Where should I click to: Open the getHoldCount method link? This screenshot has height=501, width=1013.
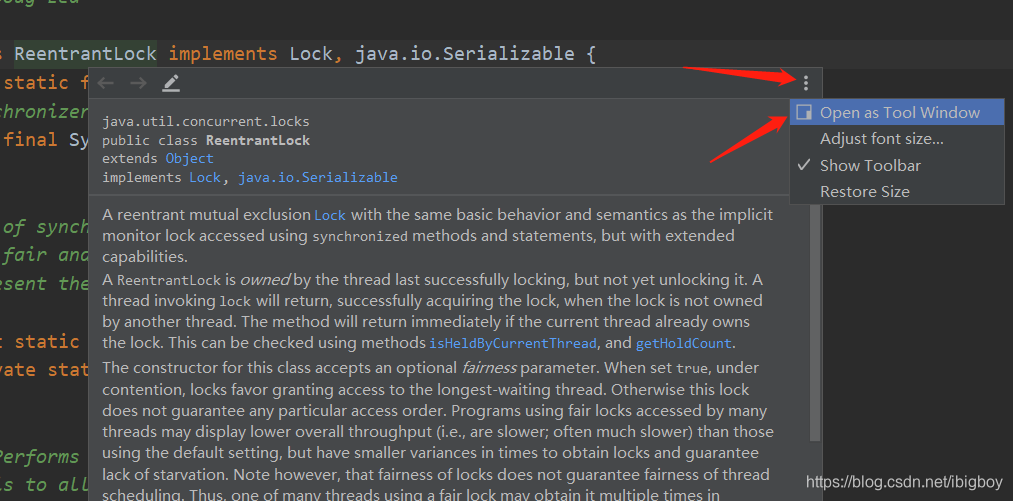click(x=684, y=343)
